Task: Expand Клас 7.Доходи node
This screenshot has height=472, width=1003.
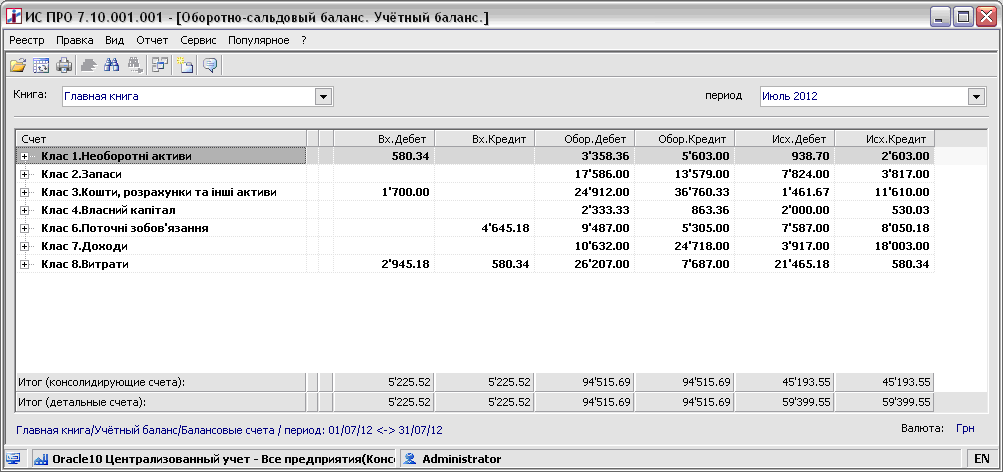Action: click(25, 246)
